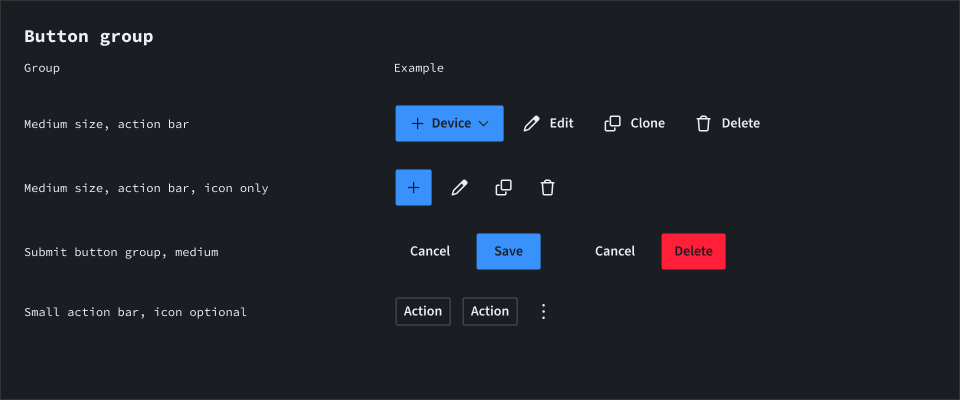The image size is (960, 400).
Task: Click the icon-only clone button
Action: coord(504,188)
